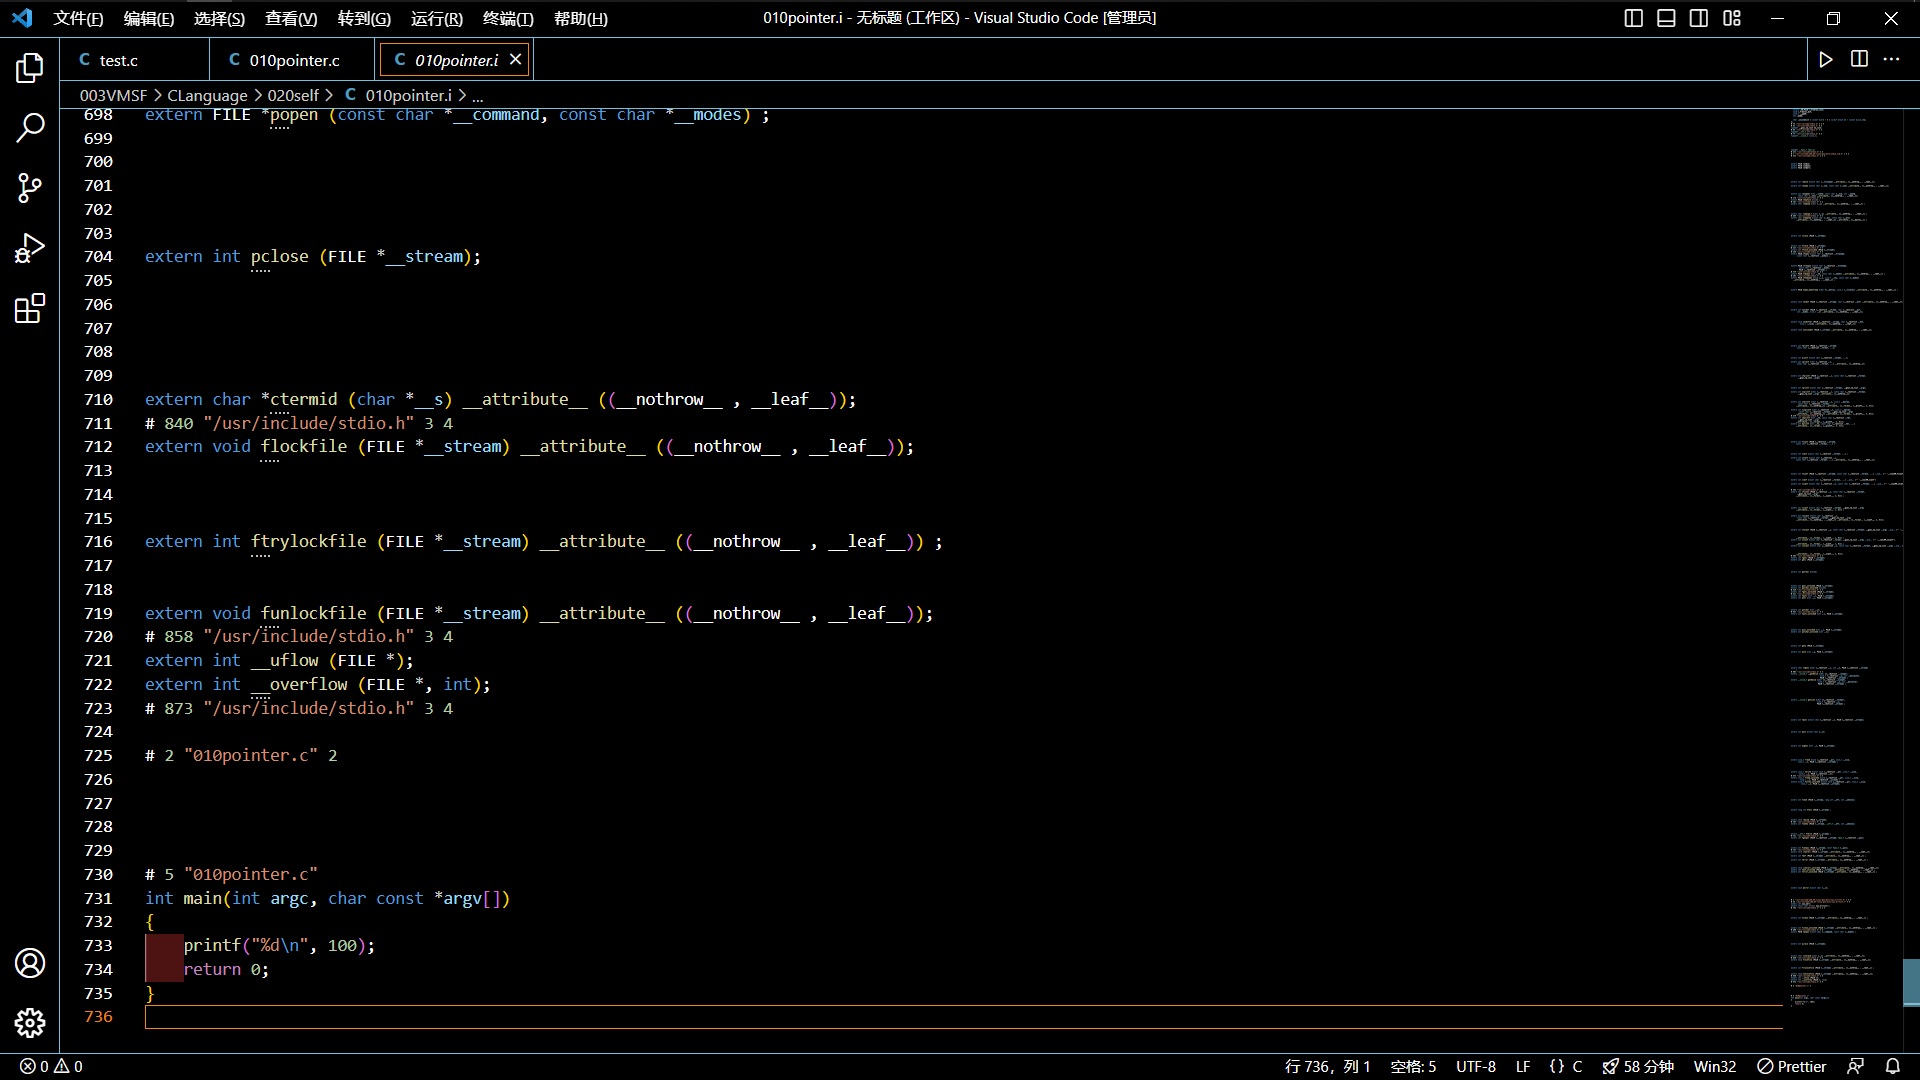
Task: Split the editor to the right
Action: tap(1859, 60)
